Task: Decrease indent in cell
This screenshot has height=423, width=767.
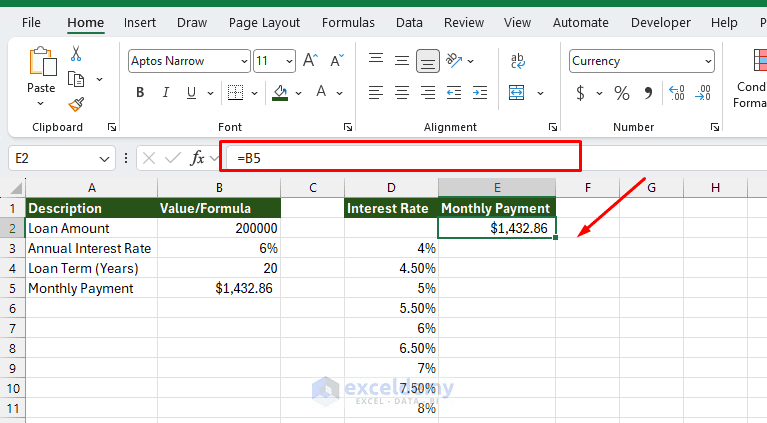Action: point(454,92)
